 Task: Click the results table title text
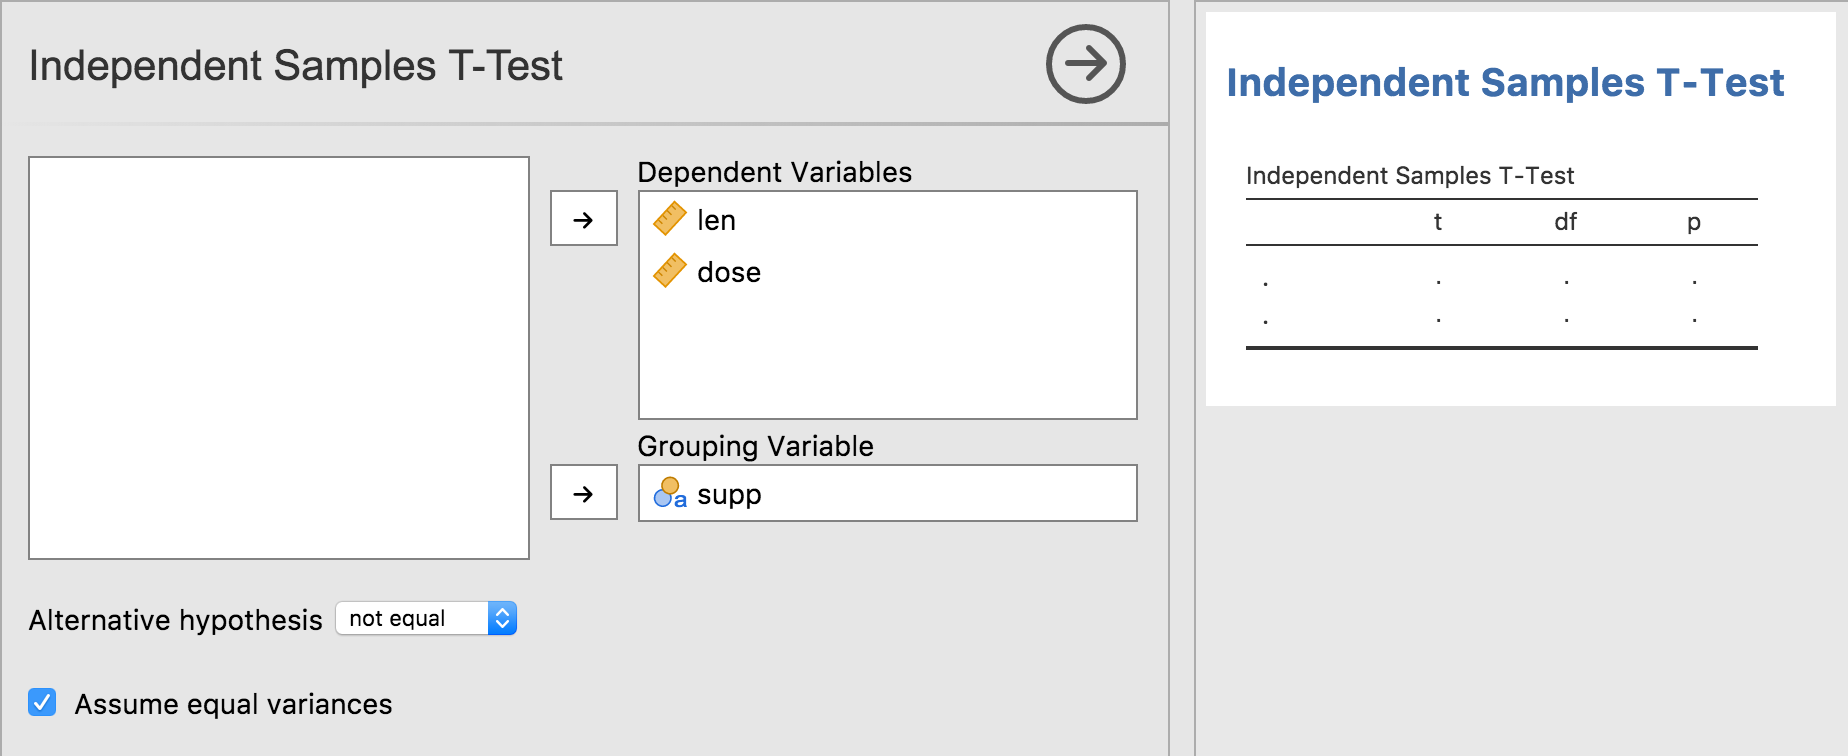click(x=1409, y=176)
